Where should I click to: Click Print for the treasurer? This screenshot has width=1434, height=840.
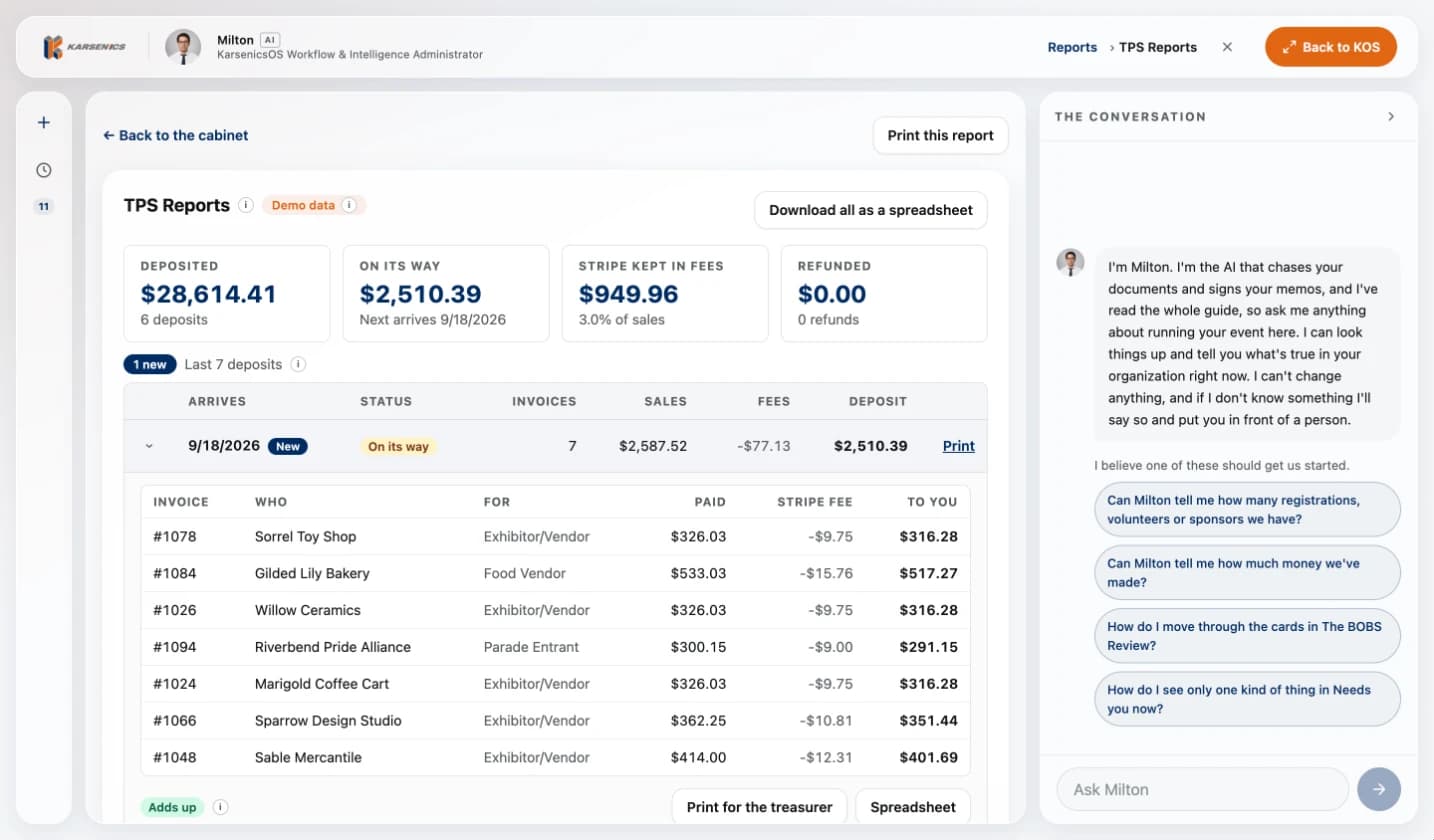point(759,807)
